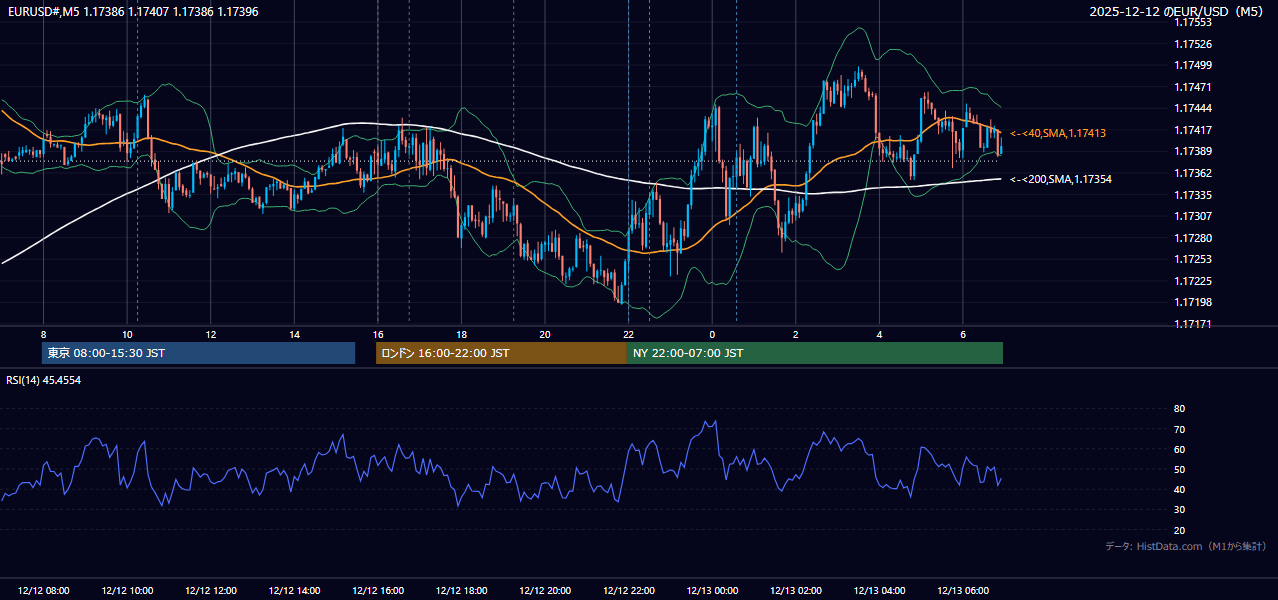Click the 12/12 12:00 time label

click(211, 591)
